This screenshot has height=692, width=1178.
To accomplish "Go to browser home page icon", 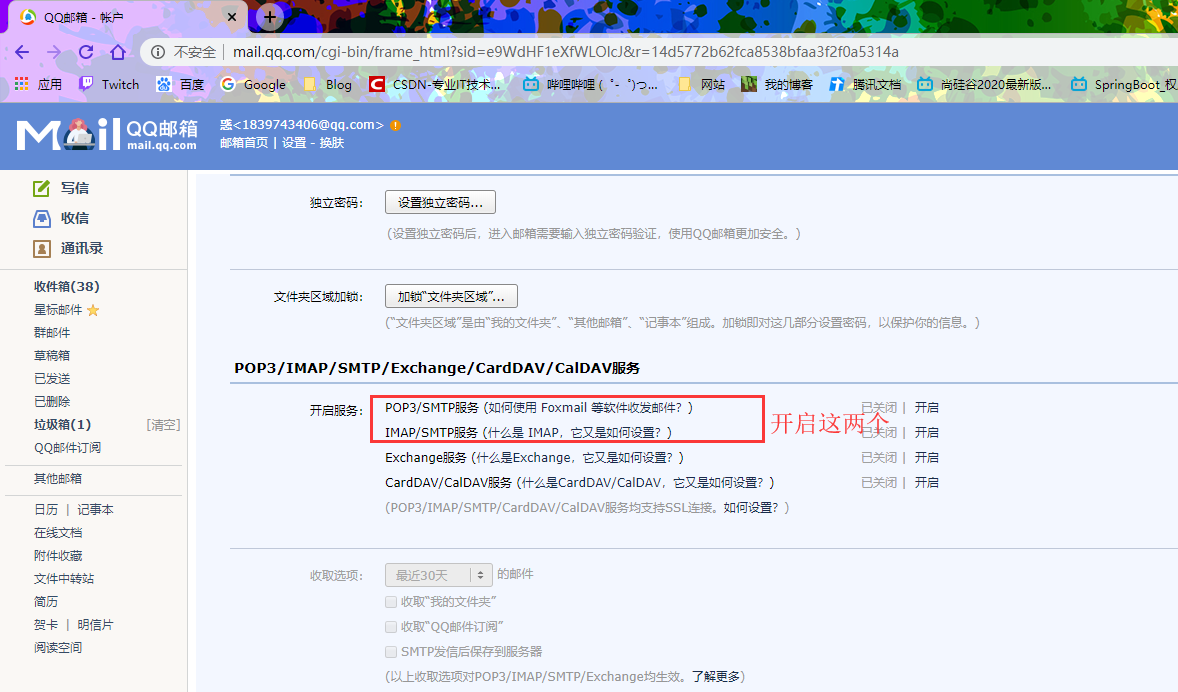I will (118, 52).
